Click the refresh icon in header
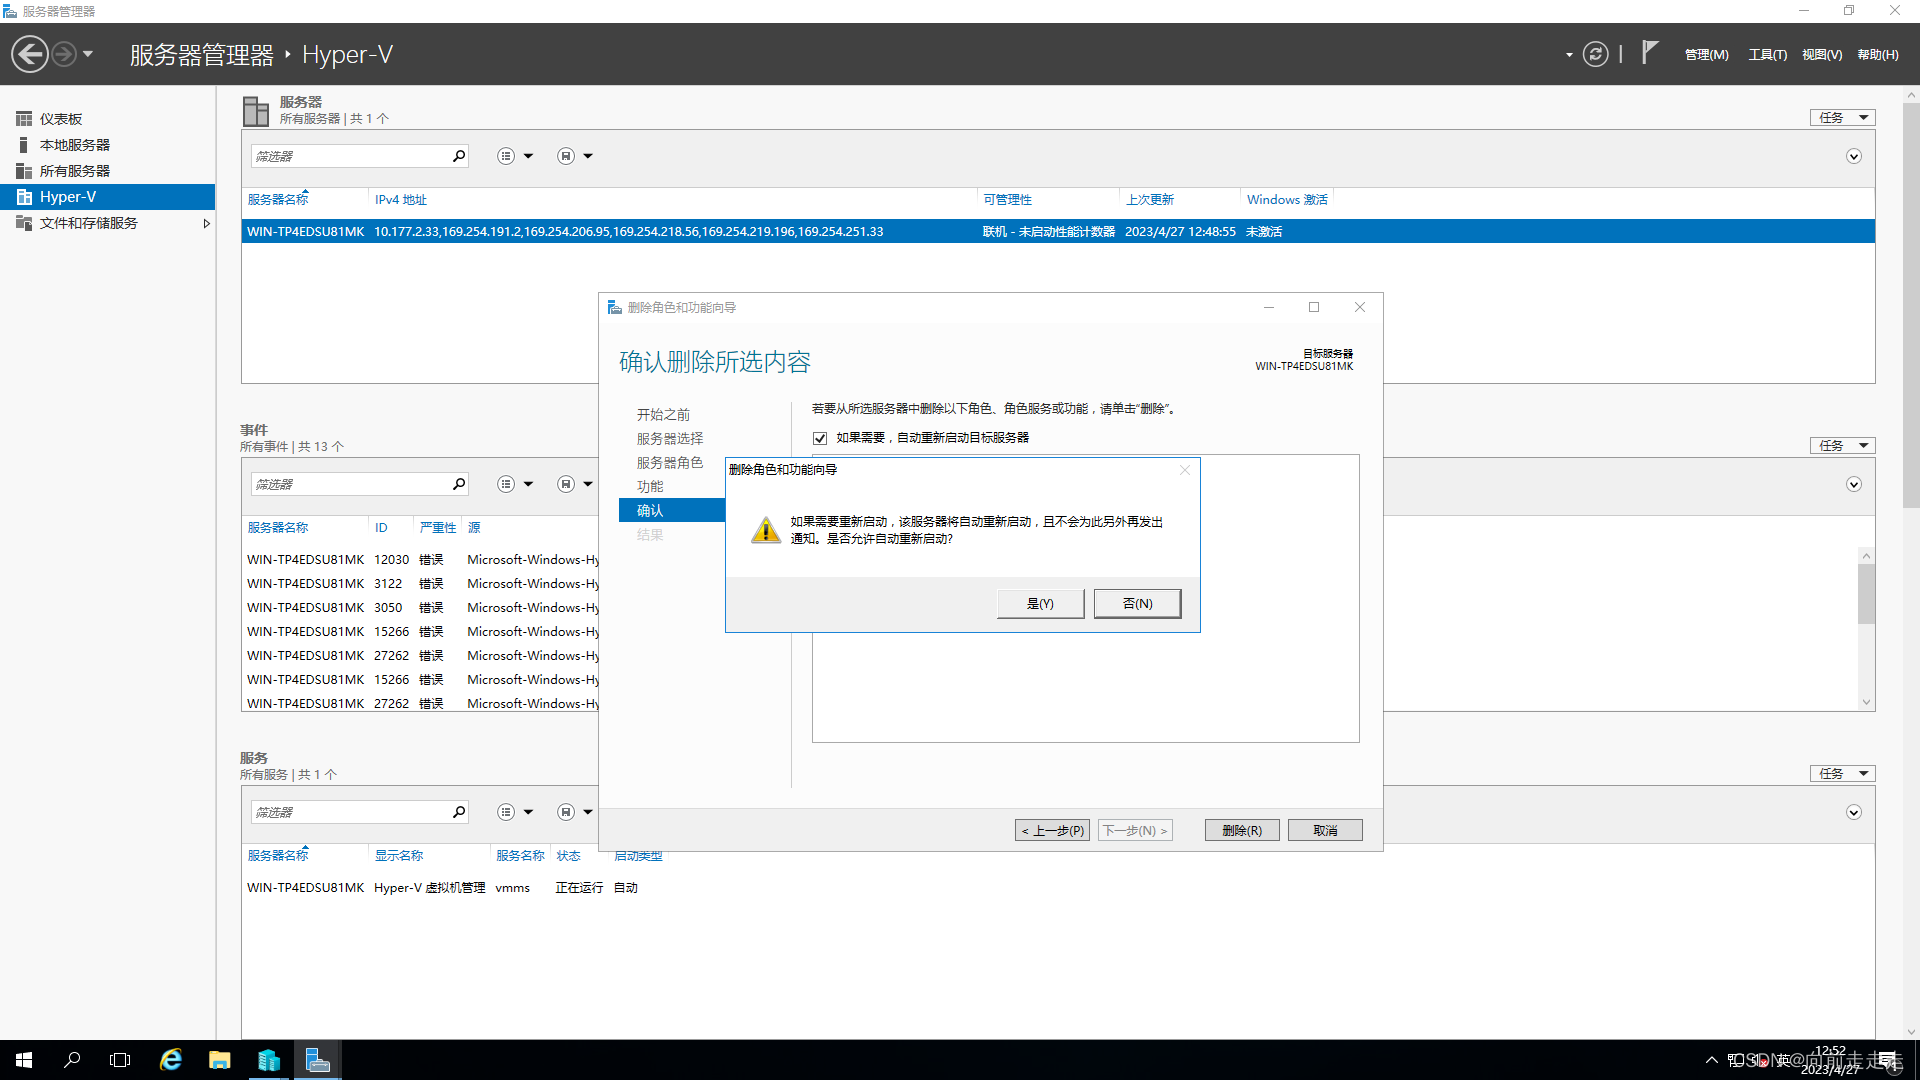 click(x=1595, y=54)
